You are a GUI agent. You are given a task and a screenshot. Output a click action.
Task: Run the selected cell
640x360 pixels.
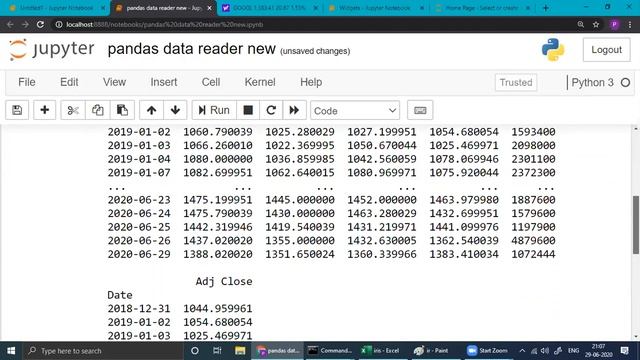[214, 110]
